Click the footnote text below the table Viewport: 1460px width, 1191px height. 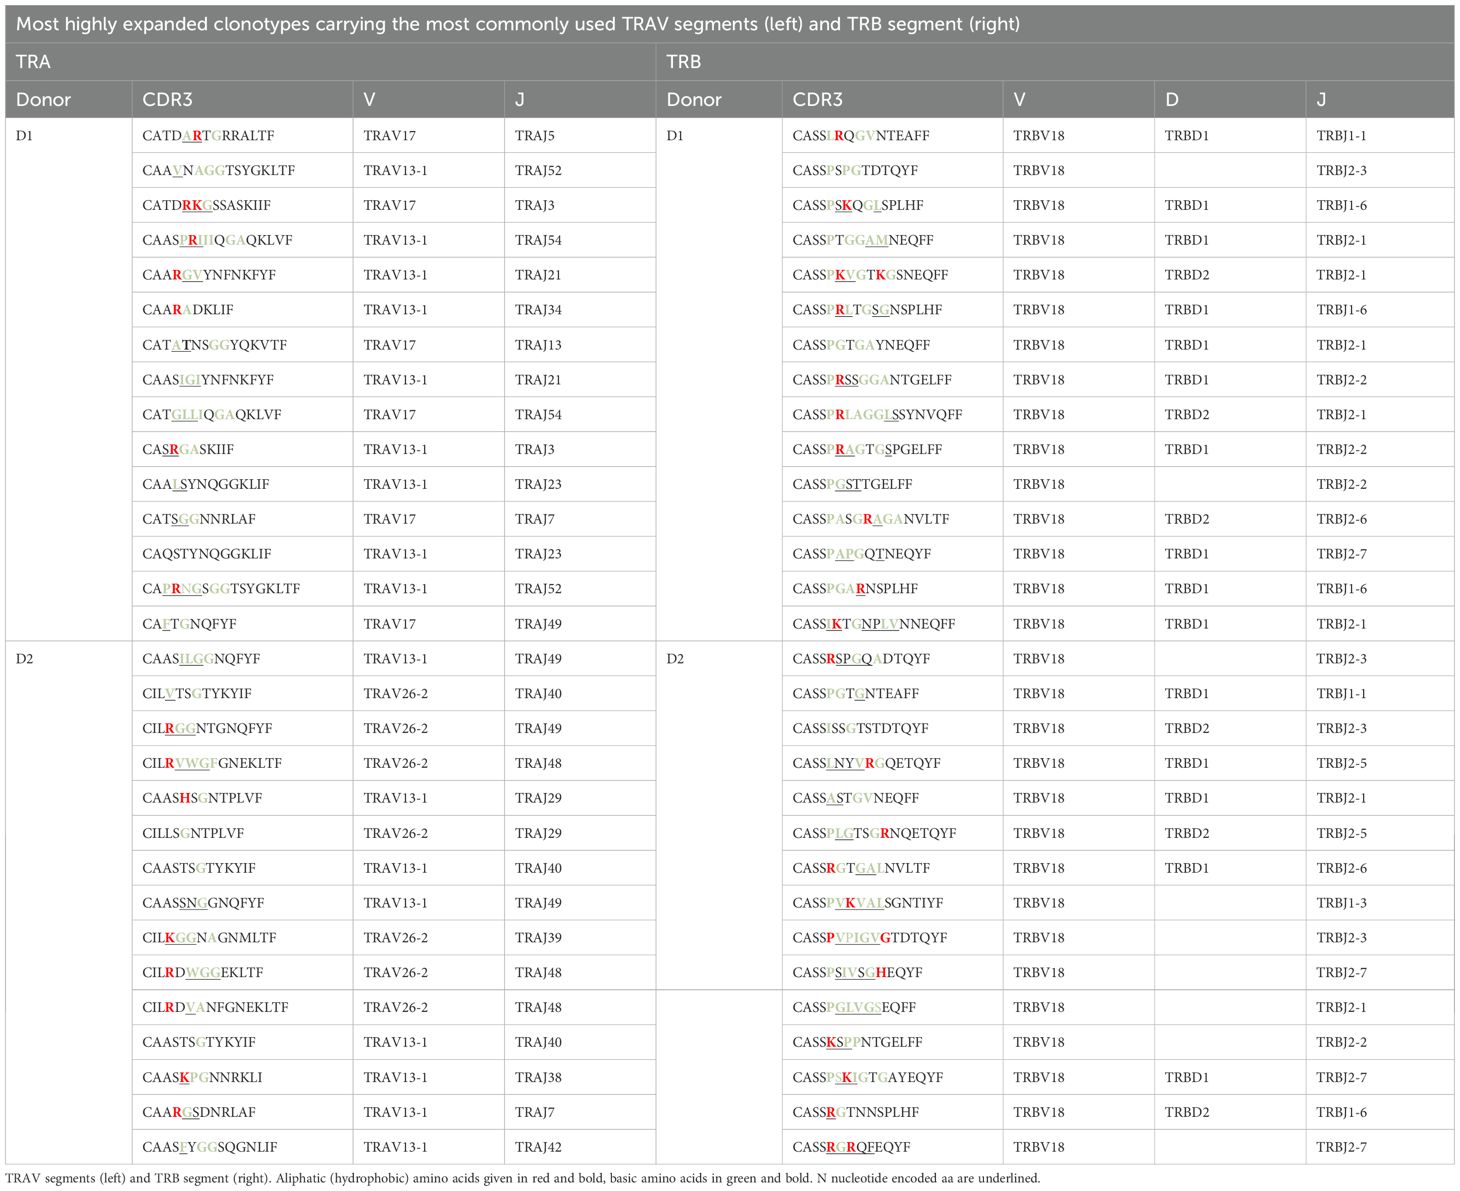tap(522, 1178)
